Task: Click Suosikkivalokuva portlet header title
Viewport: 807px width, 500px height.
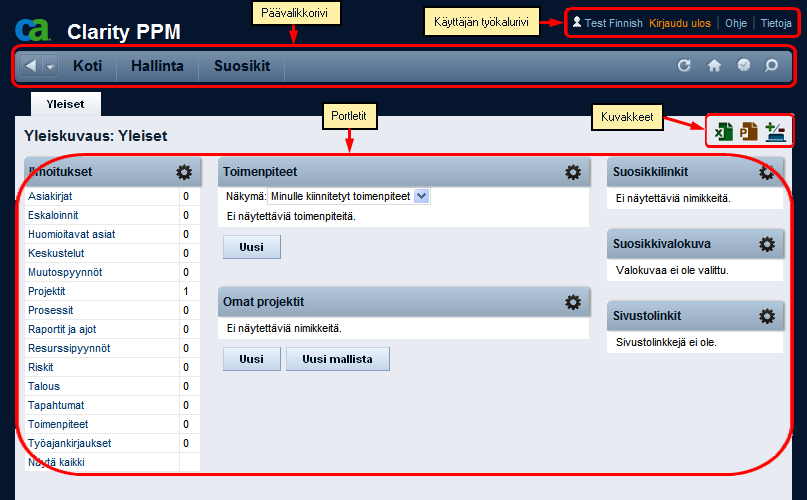Action: (x=661, y=244)
